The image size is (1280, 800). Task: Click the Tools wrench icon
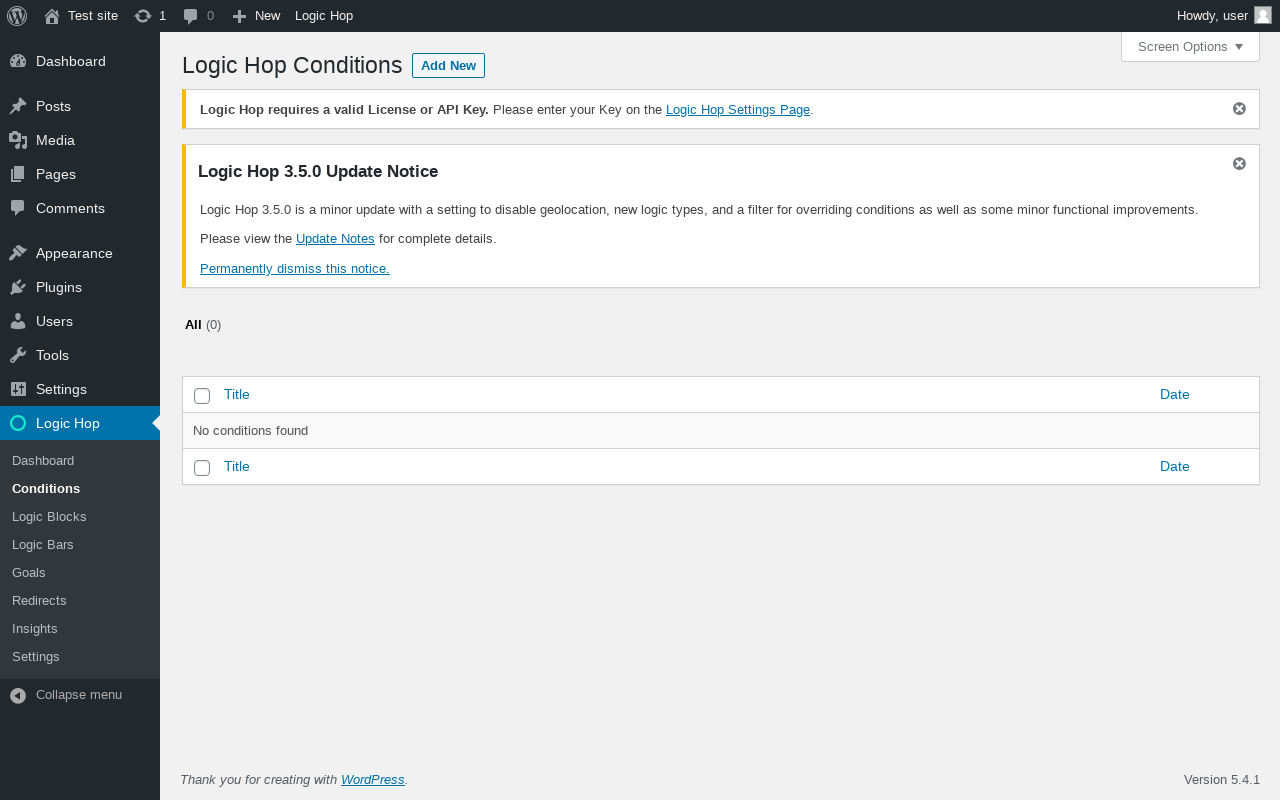click(18, 355)
